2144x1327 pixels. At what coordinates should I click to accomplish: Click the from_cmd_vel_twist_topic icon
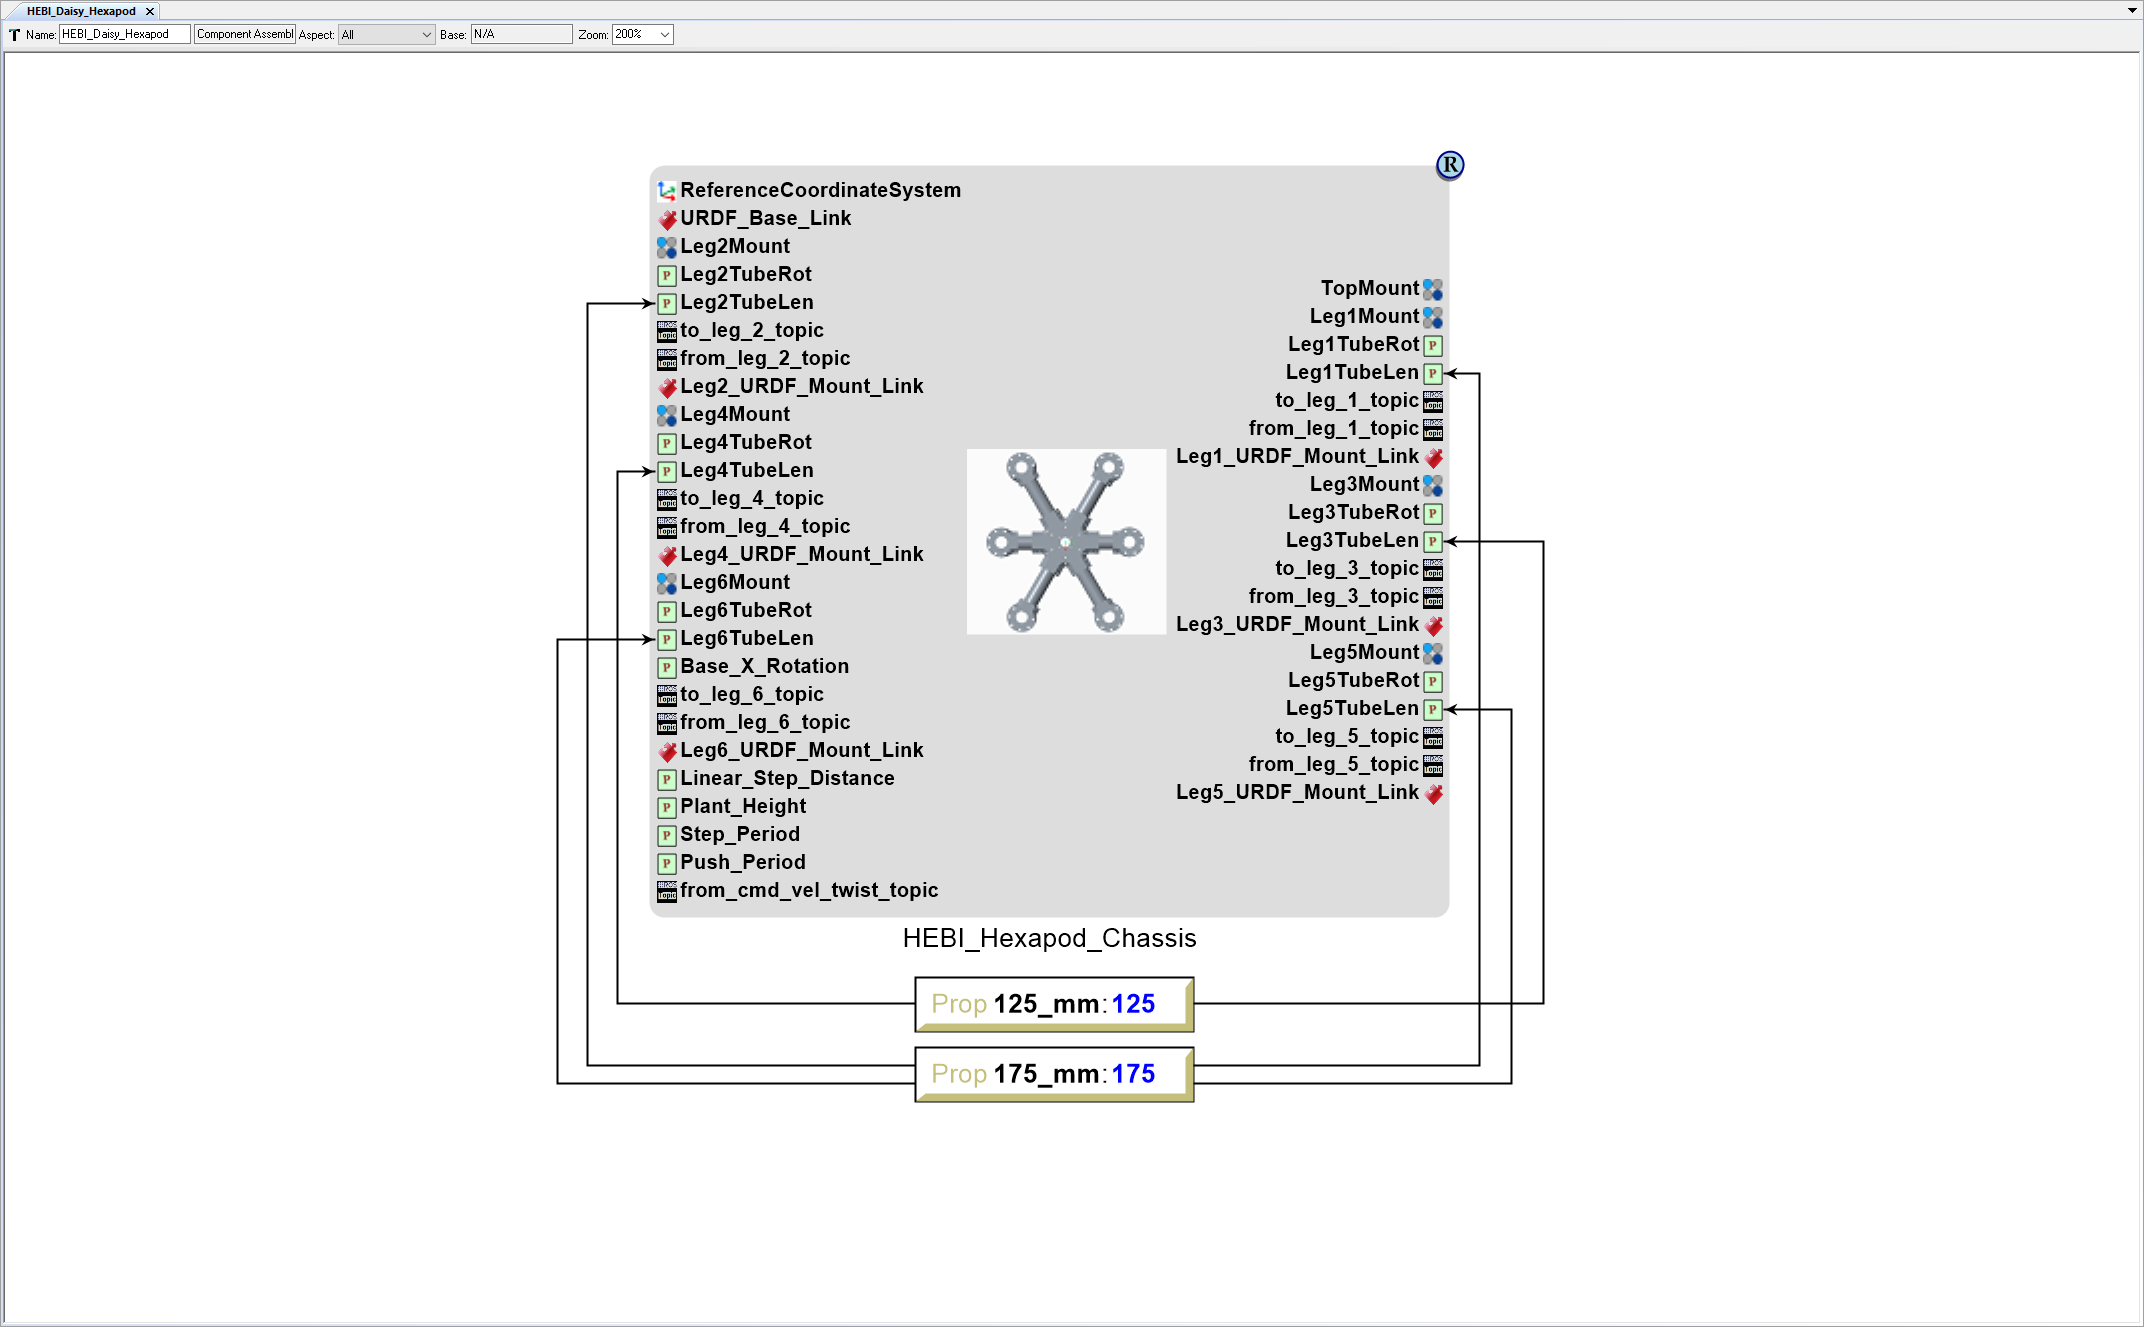click(668, 891)
